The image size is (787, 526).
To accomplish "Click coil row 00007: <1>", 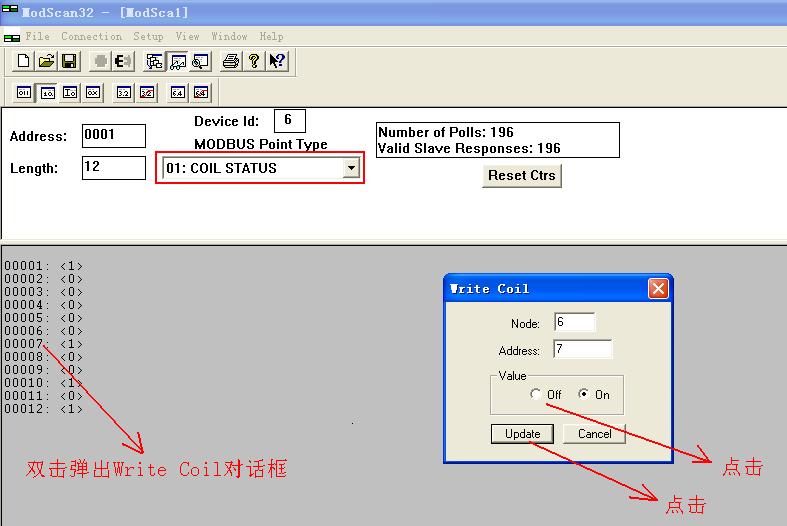I will pyautogui.click(x=43, y=344).
